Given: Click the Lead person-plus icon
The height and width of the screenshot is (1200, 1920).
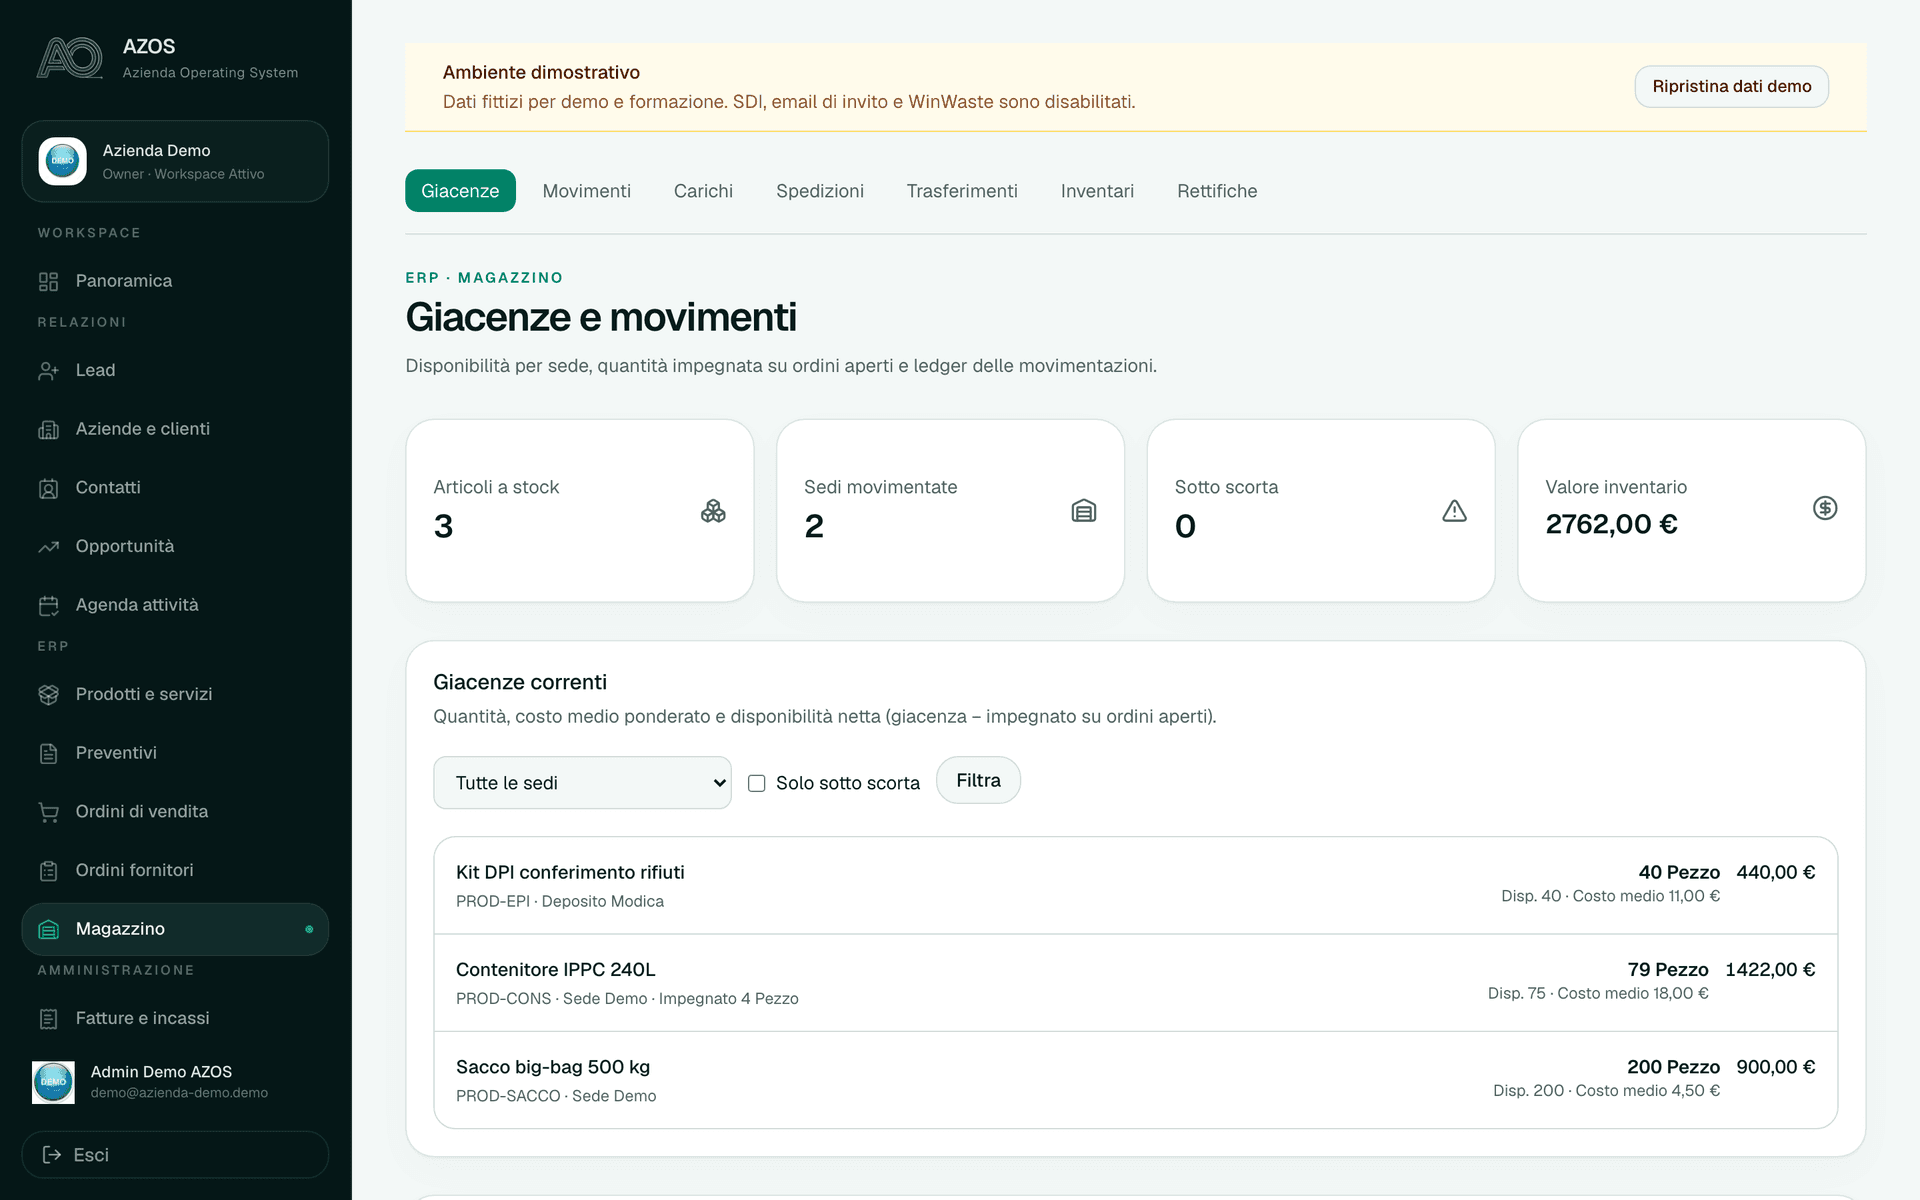Looking at the screenshot, I should 48,371.
